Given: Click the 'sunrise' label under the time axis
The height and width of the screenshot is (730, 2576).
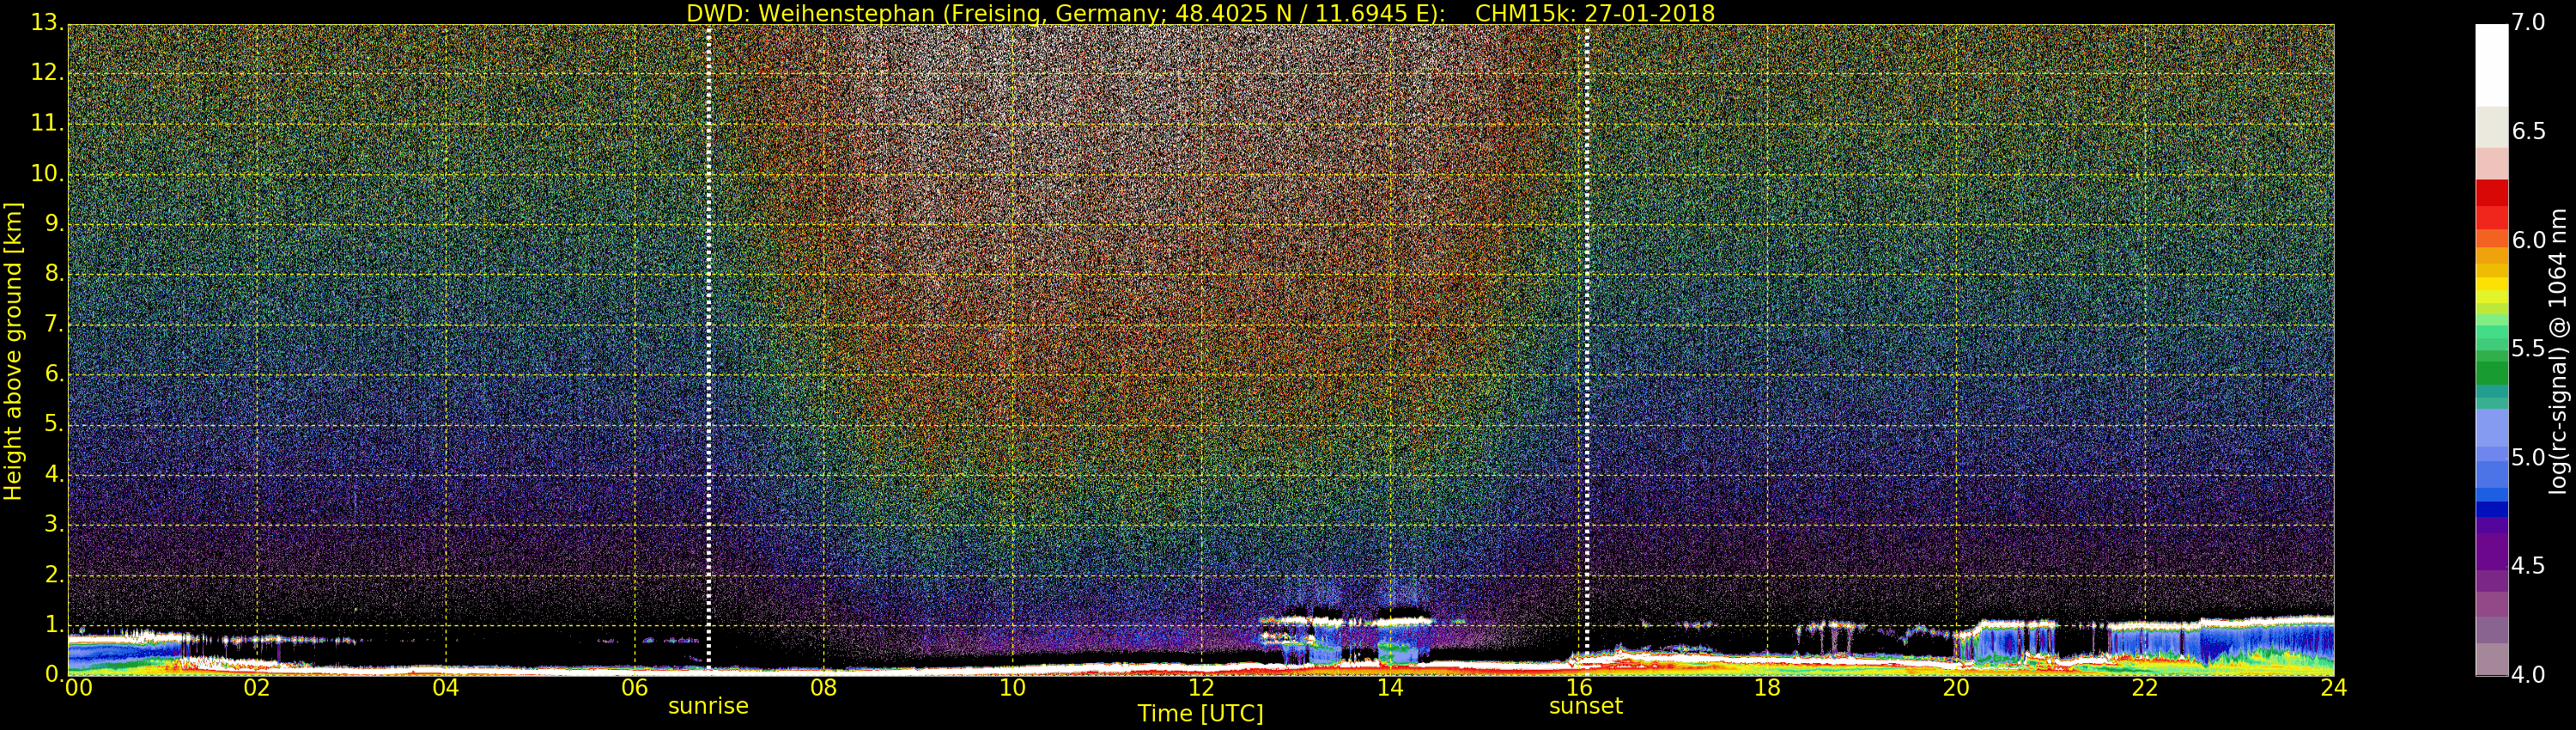Looking at the screenshot, I should pyautogui.click(x=708, y=706).
